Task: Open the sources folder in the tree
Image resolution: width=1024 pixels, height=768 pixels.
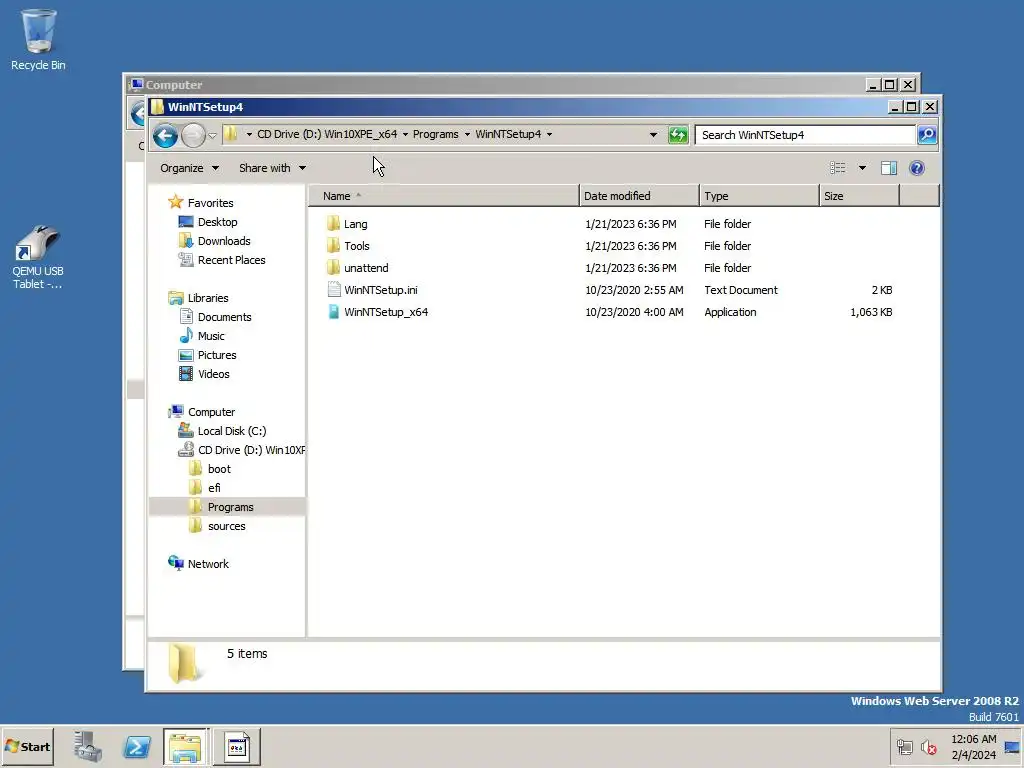Action: [x=227, y=526]
